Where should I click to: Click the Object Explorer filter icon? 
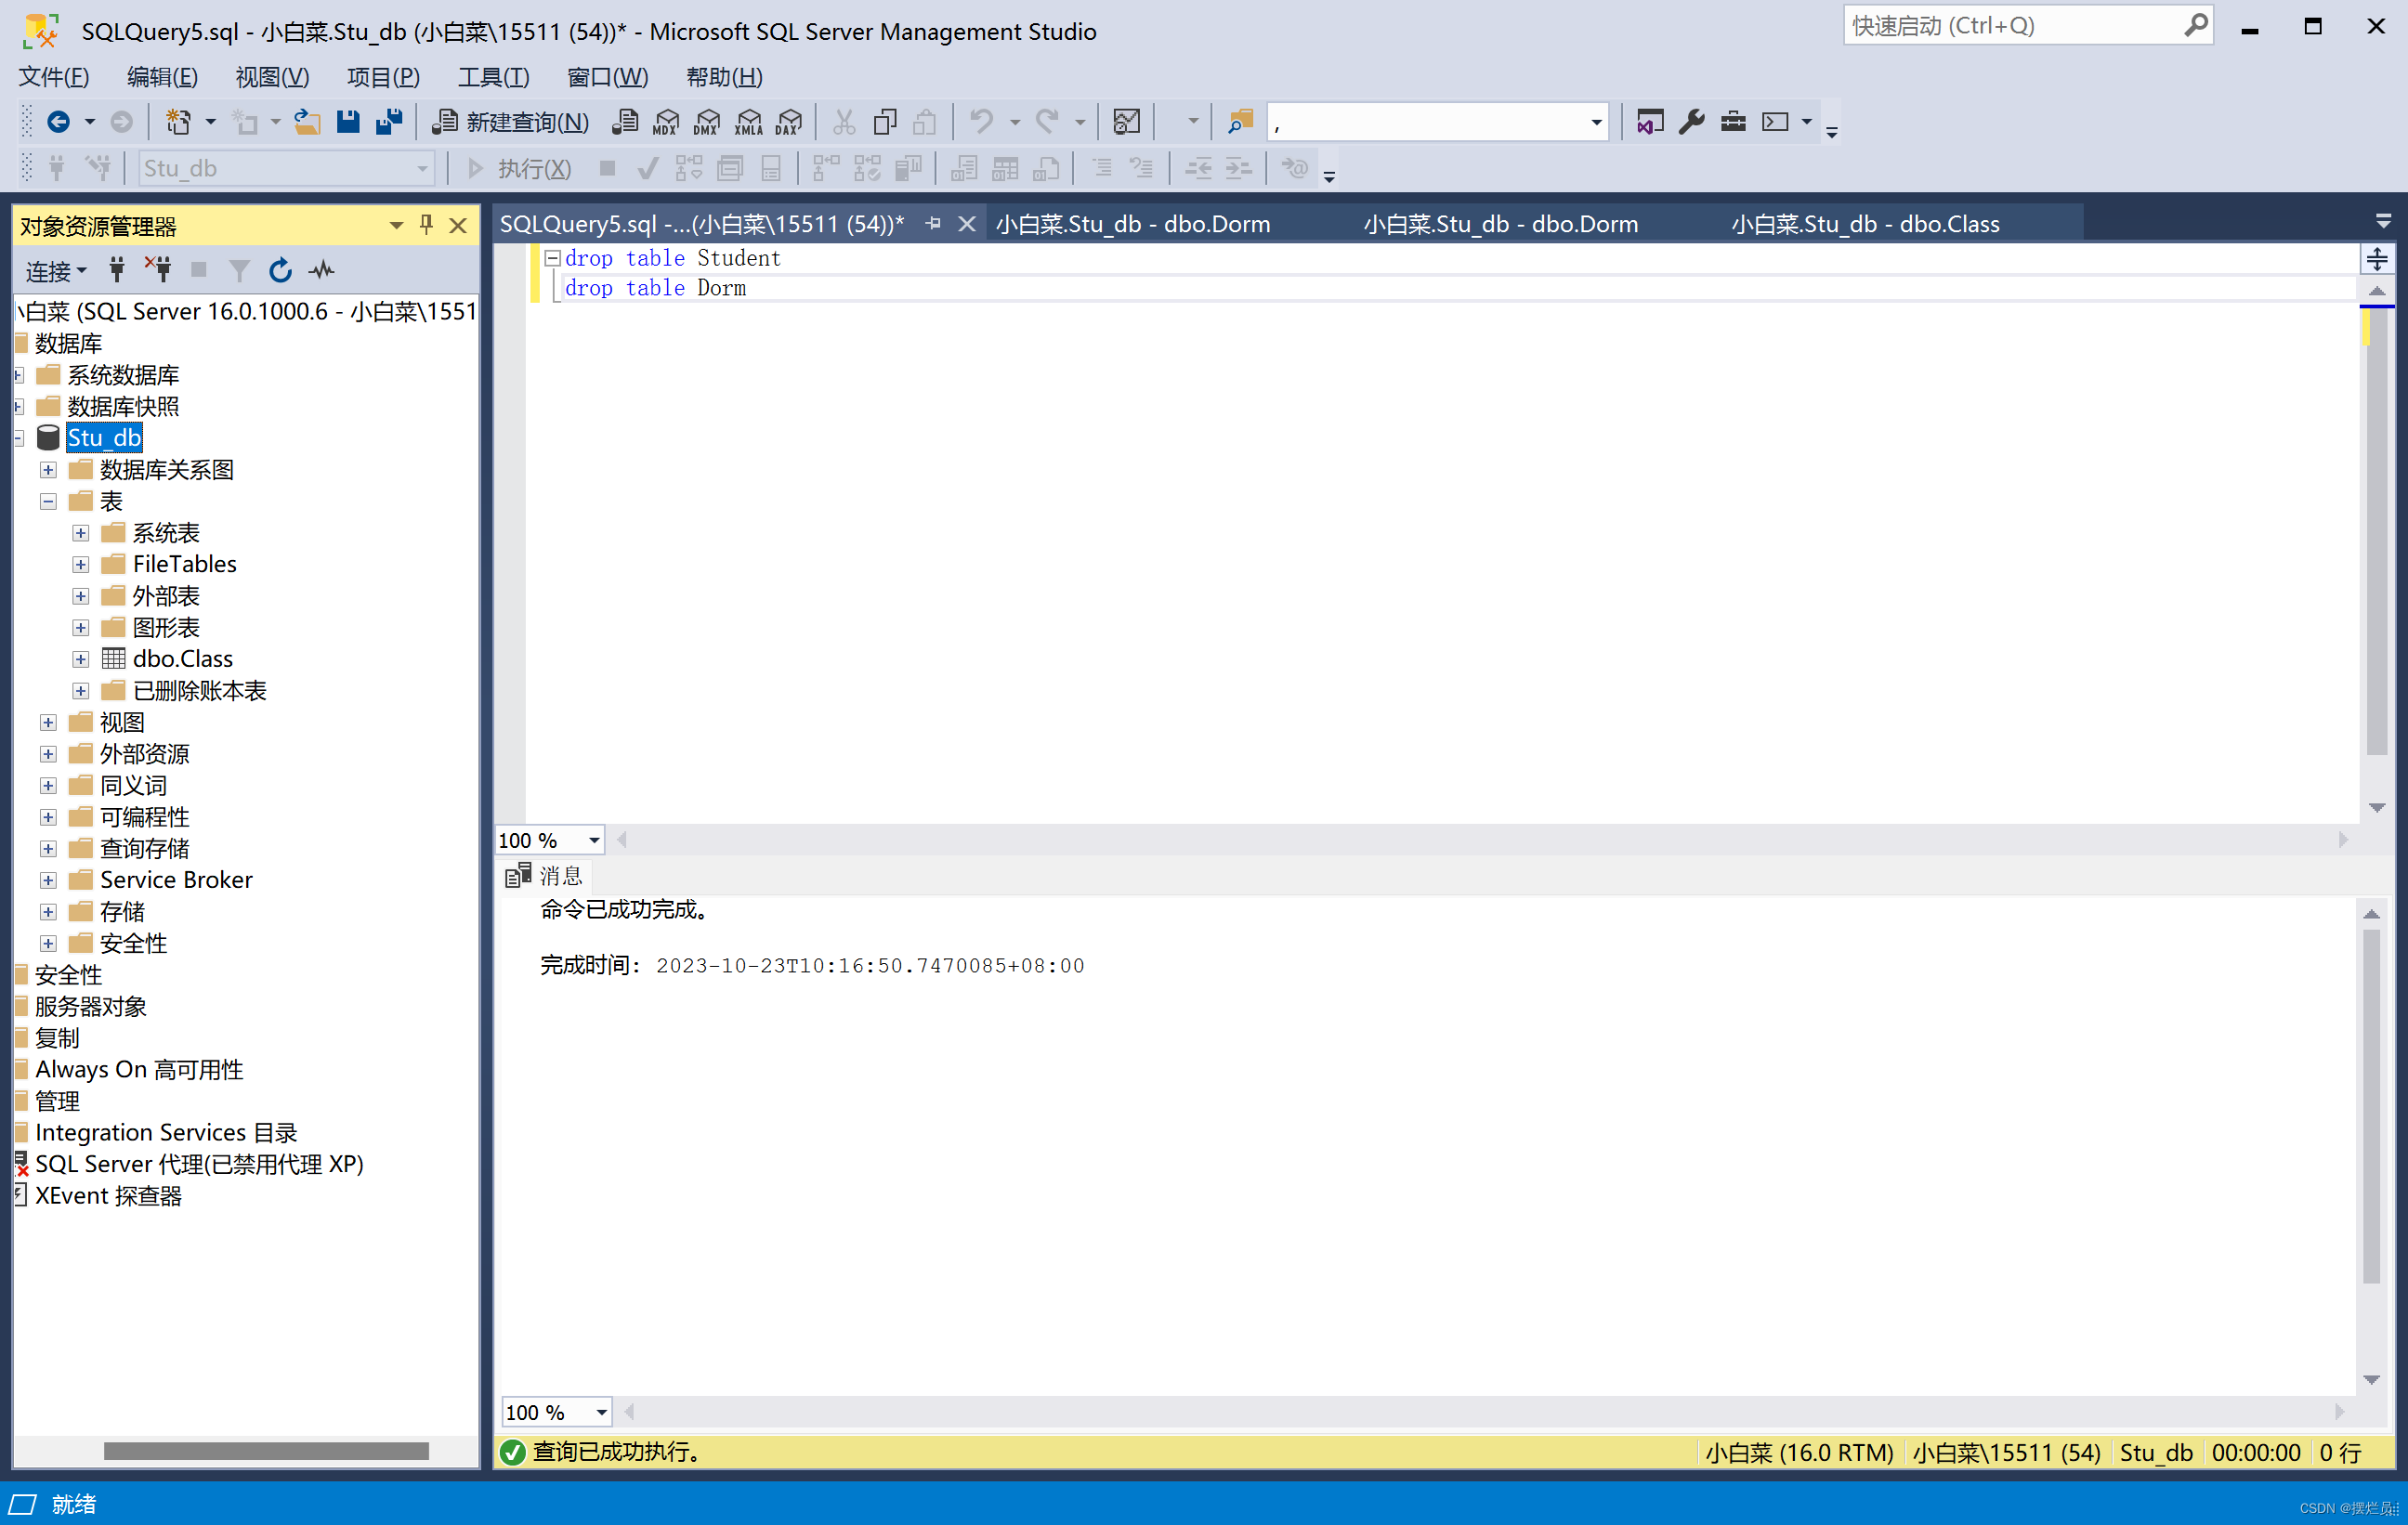coord(239,270)
